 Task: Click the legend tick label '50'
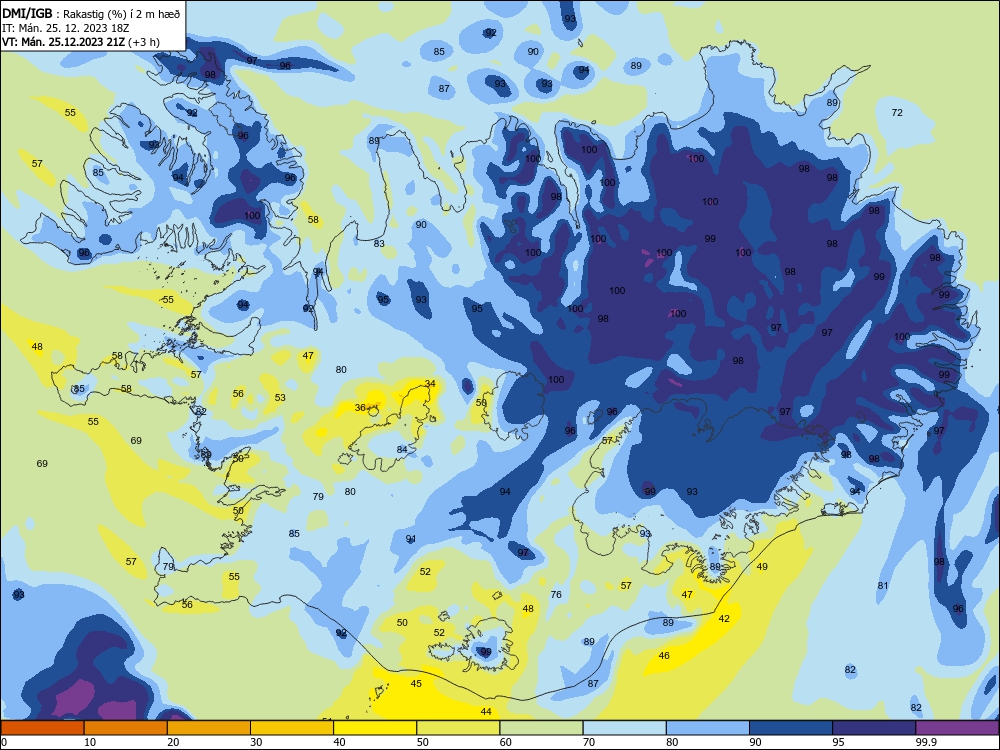tap(423, 742)
